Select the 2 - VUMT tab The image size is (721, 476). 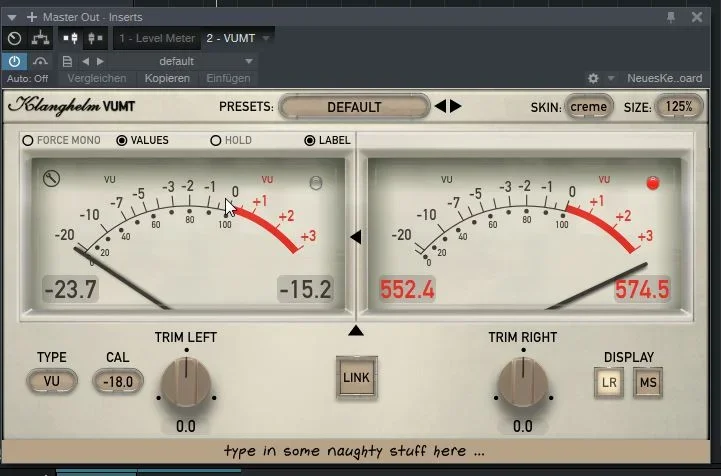coord(230,38)
